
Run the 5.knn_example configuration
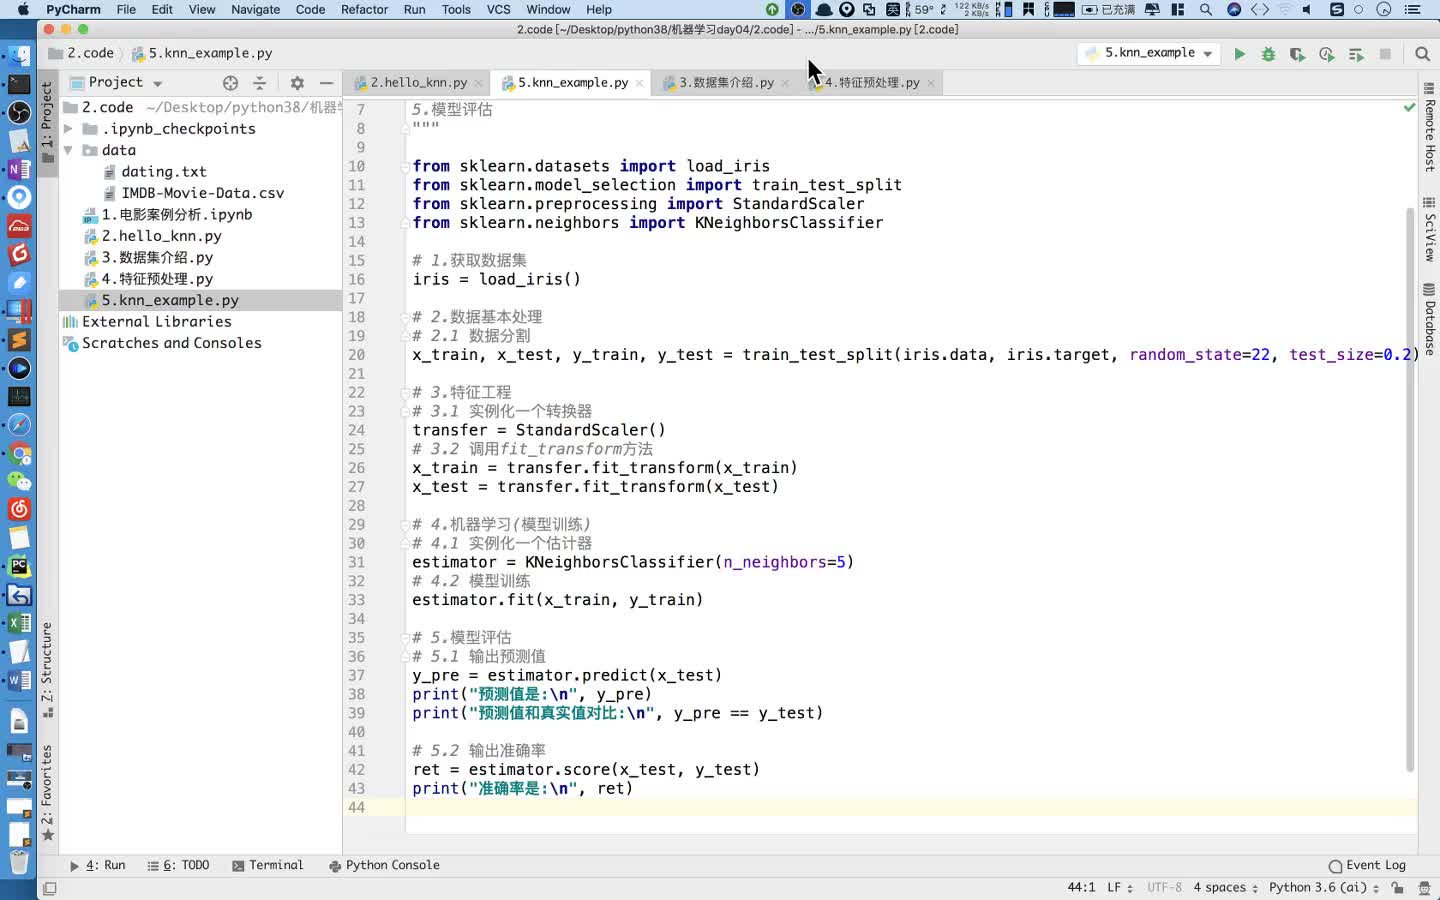(x=1239, y=54)
